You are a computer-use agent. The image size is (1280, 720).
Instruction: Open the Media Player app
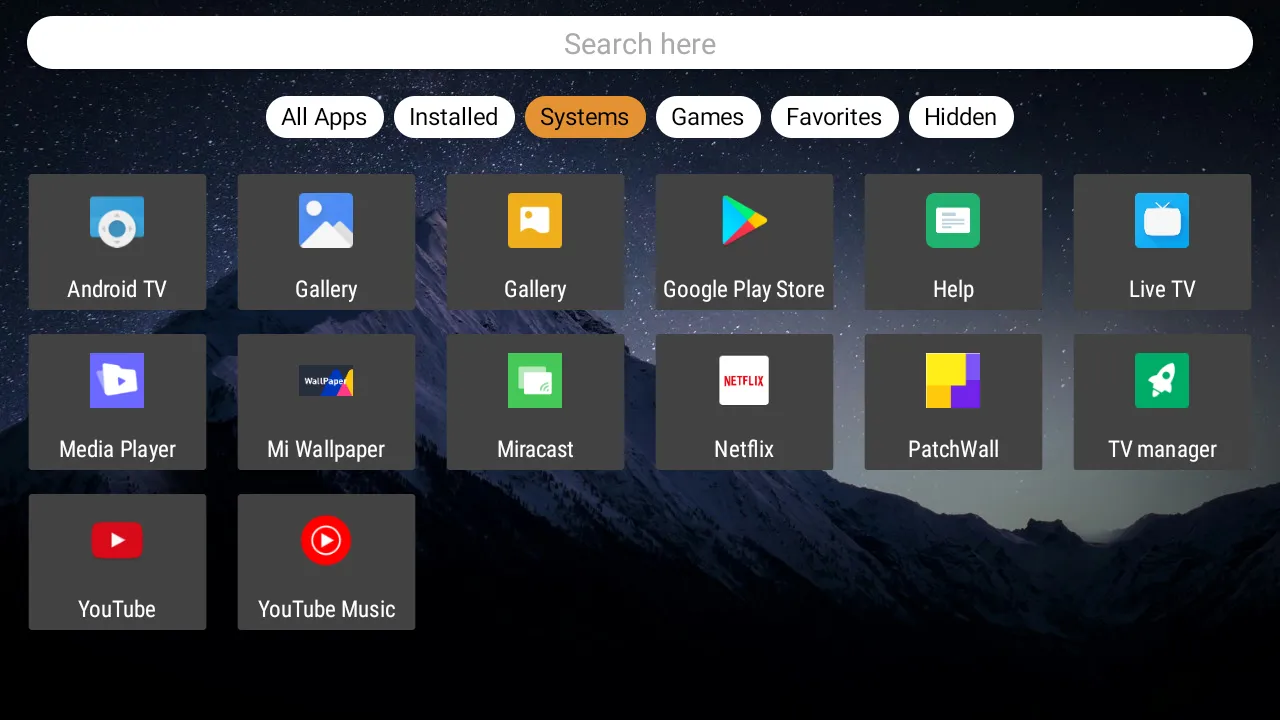(x=117, y=402)
